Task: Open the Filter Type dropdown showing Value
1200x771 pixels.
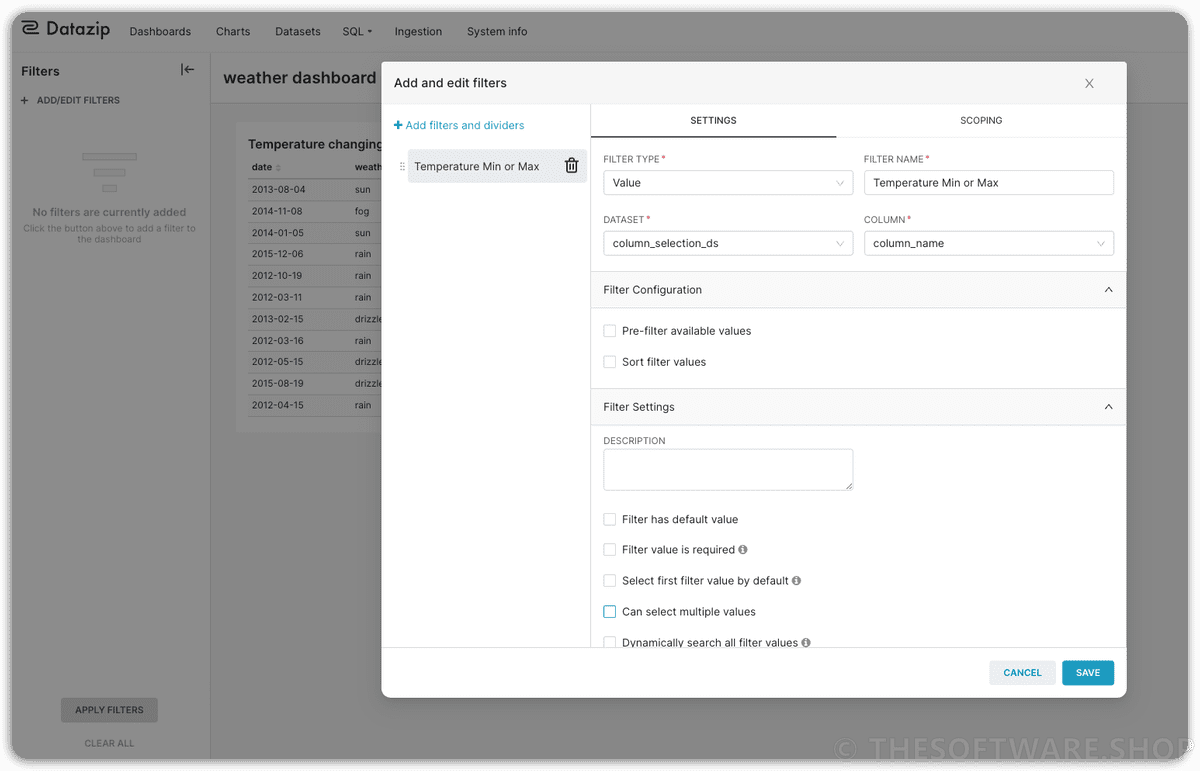Action: (728, 183)
